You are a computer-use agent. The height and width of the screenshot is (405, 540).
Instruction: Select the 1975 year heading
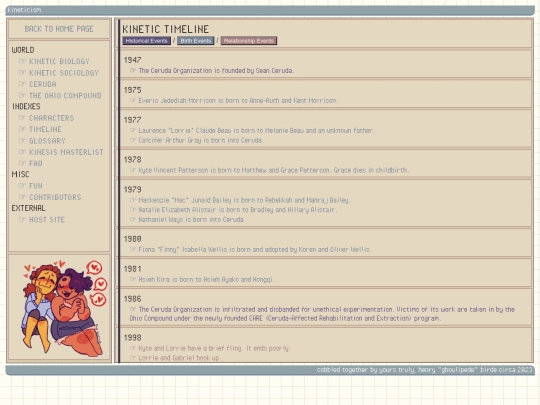[133, 90]
